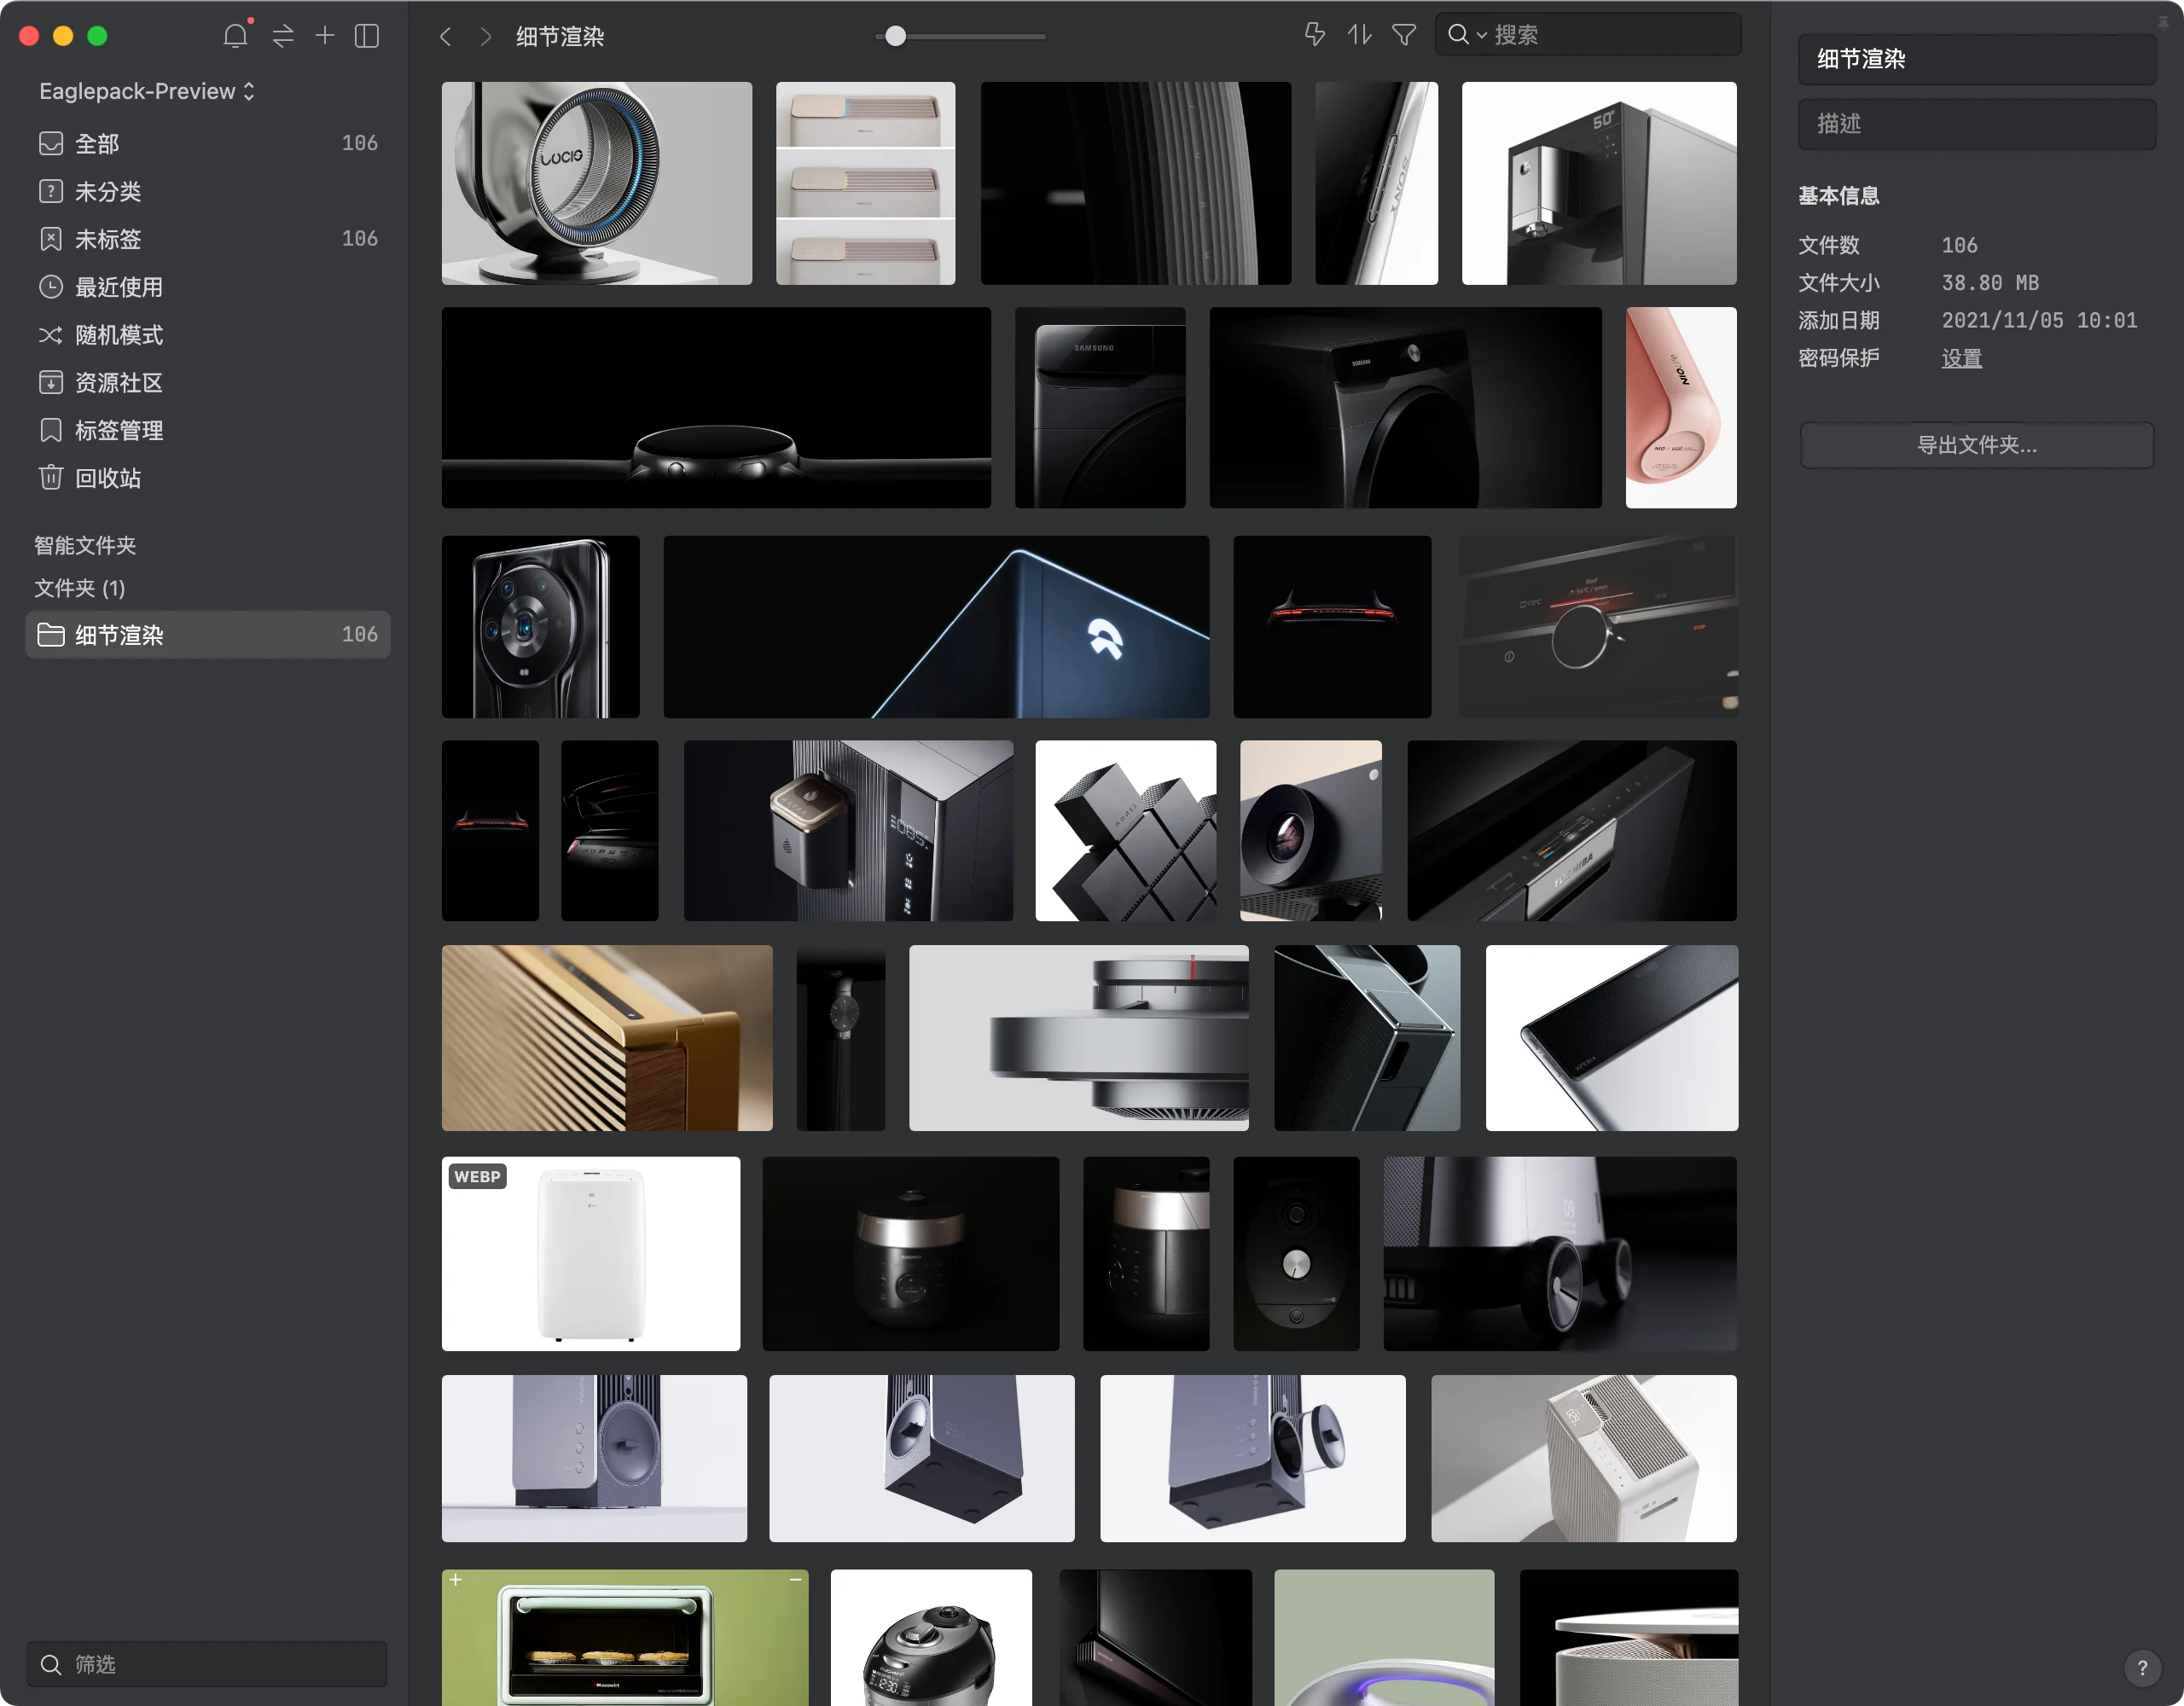Open 标签管理 in the sidebar
This screenshot has width=2184, height=1706.
pos(208,430)
